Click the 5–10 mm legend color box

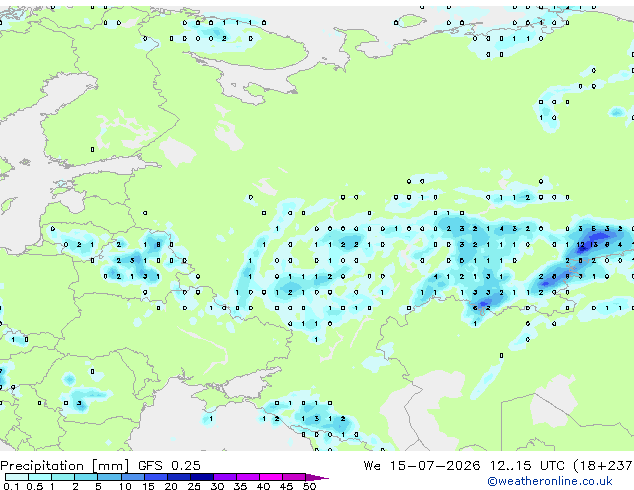click(109, 477)
